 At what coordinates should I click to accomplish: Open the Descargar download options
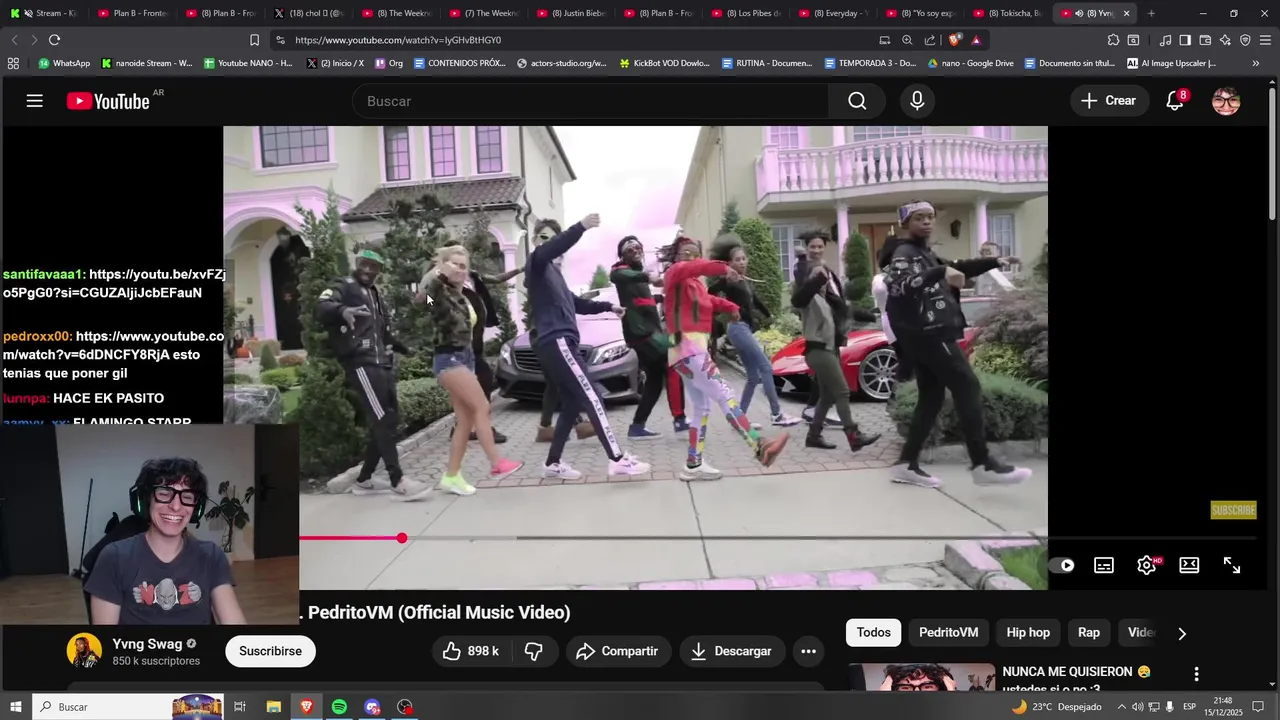(731, 651)
